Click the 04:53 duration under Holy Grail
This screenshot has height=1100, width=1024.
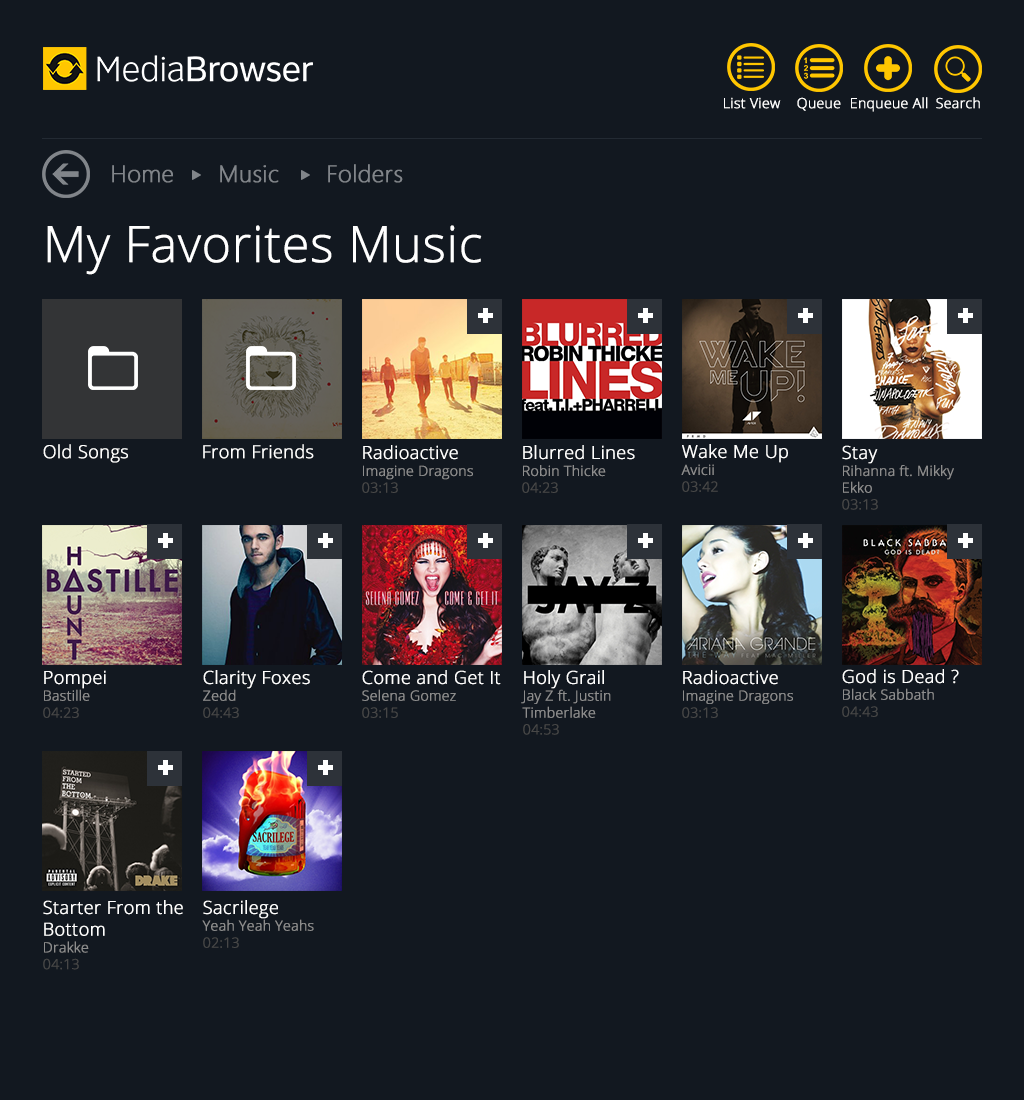coord(541,730)
